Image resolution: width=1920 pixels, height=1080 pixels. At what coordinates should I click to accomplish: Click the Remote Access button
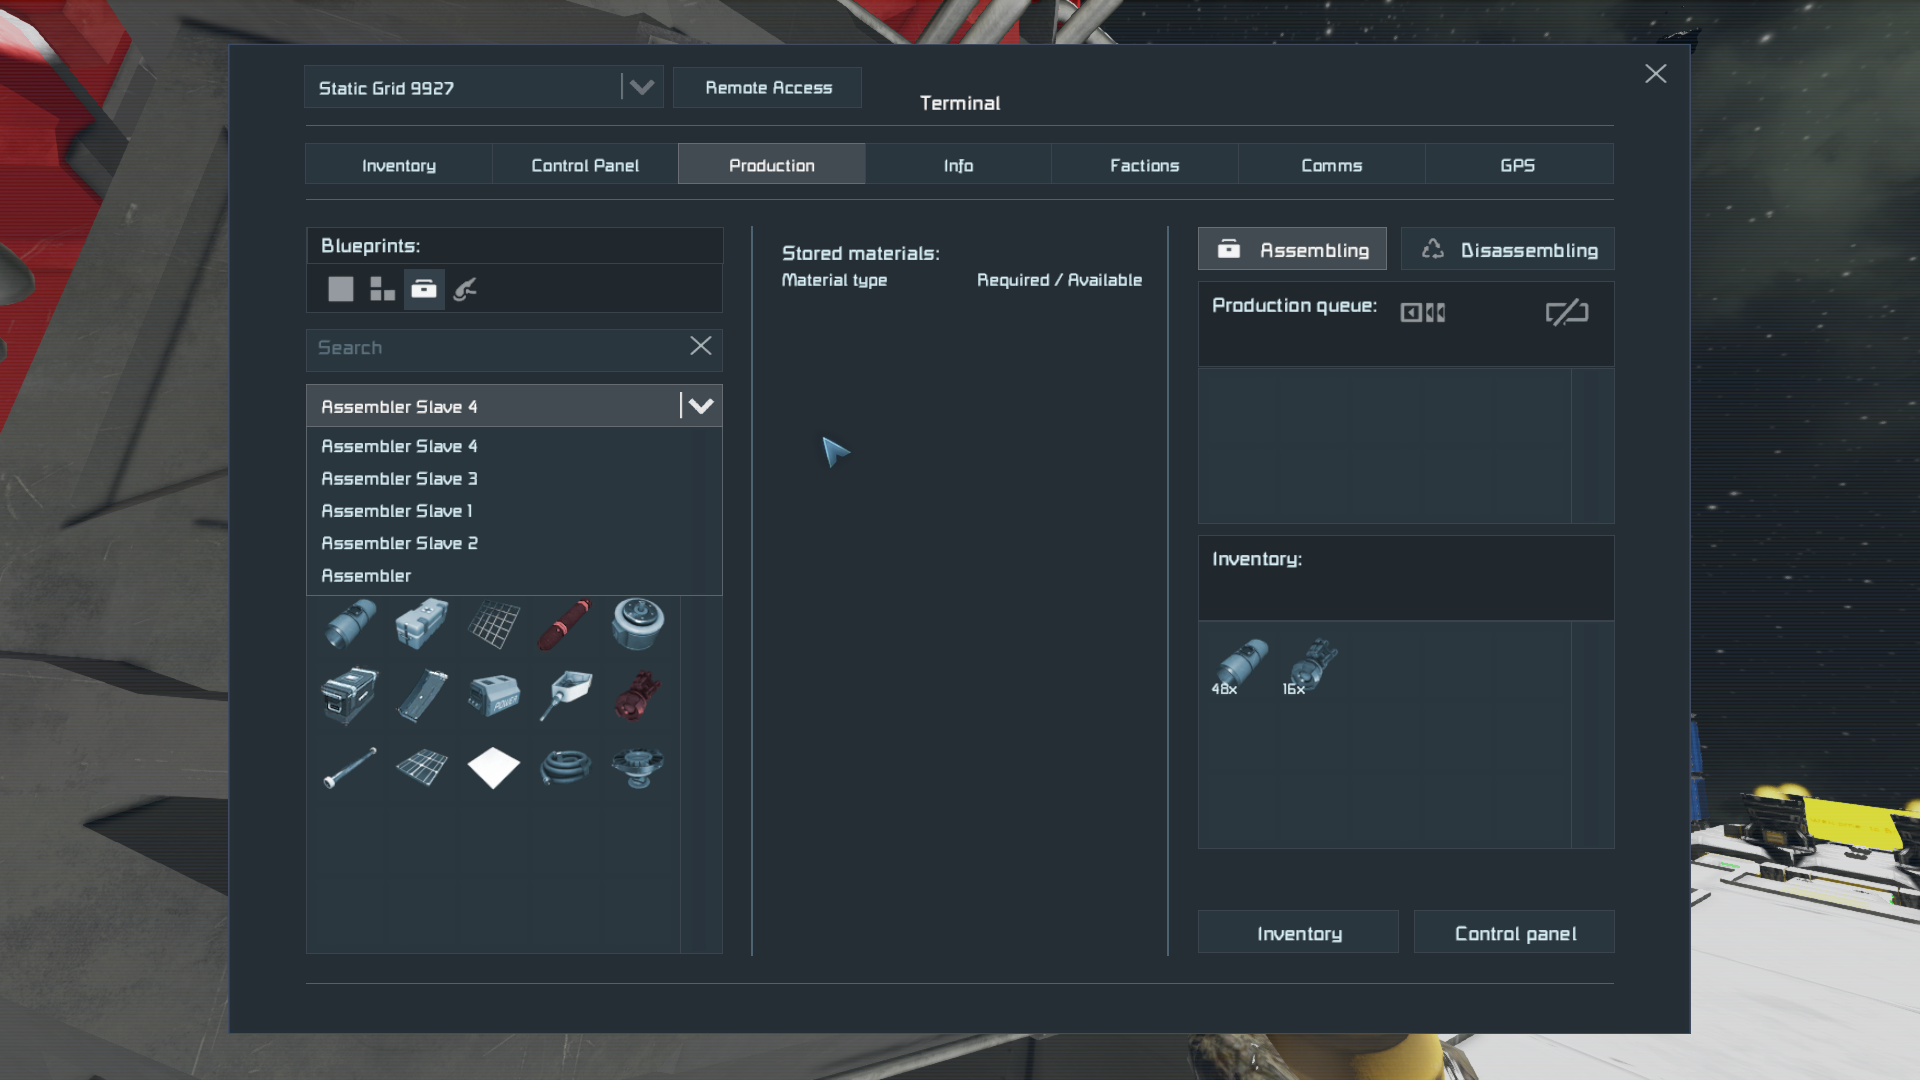pos(768,88)
